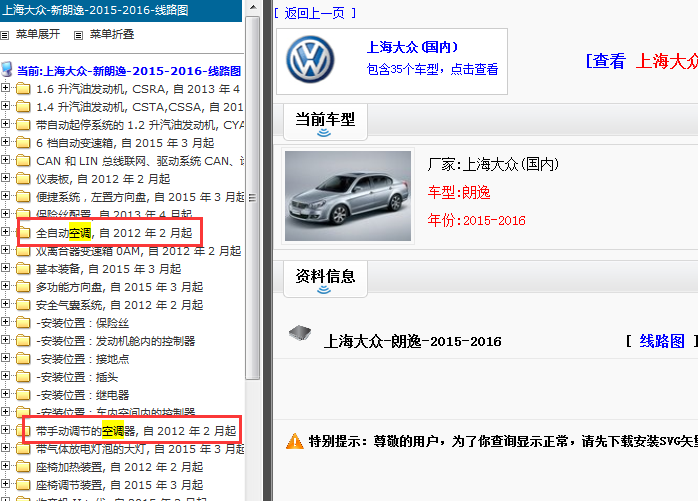The height and width of the screenshot is (501, 698).
Task: Click the warning triangle icon near 特别提示
Action: click(x=294, y=441)
